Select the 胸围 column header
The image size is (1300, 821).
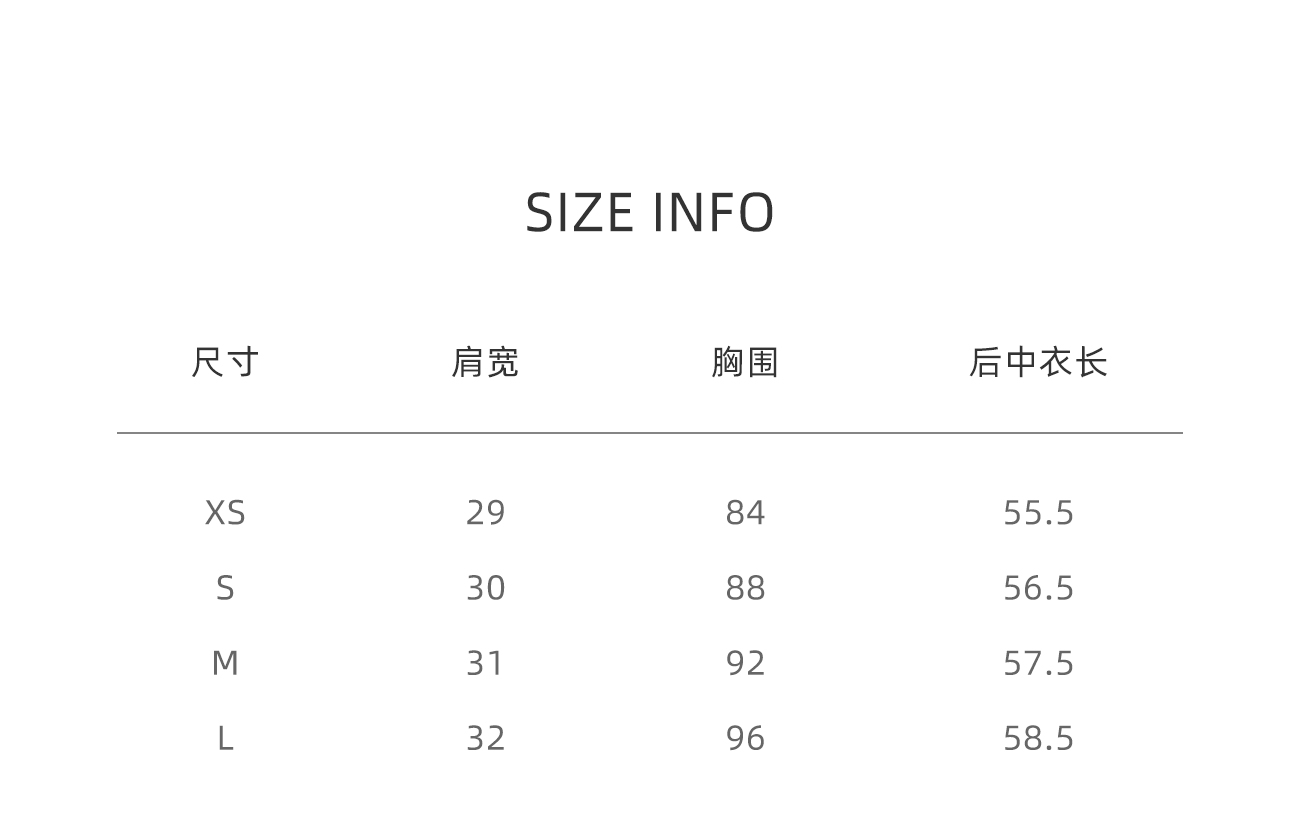745,362
